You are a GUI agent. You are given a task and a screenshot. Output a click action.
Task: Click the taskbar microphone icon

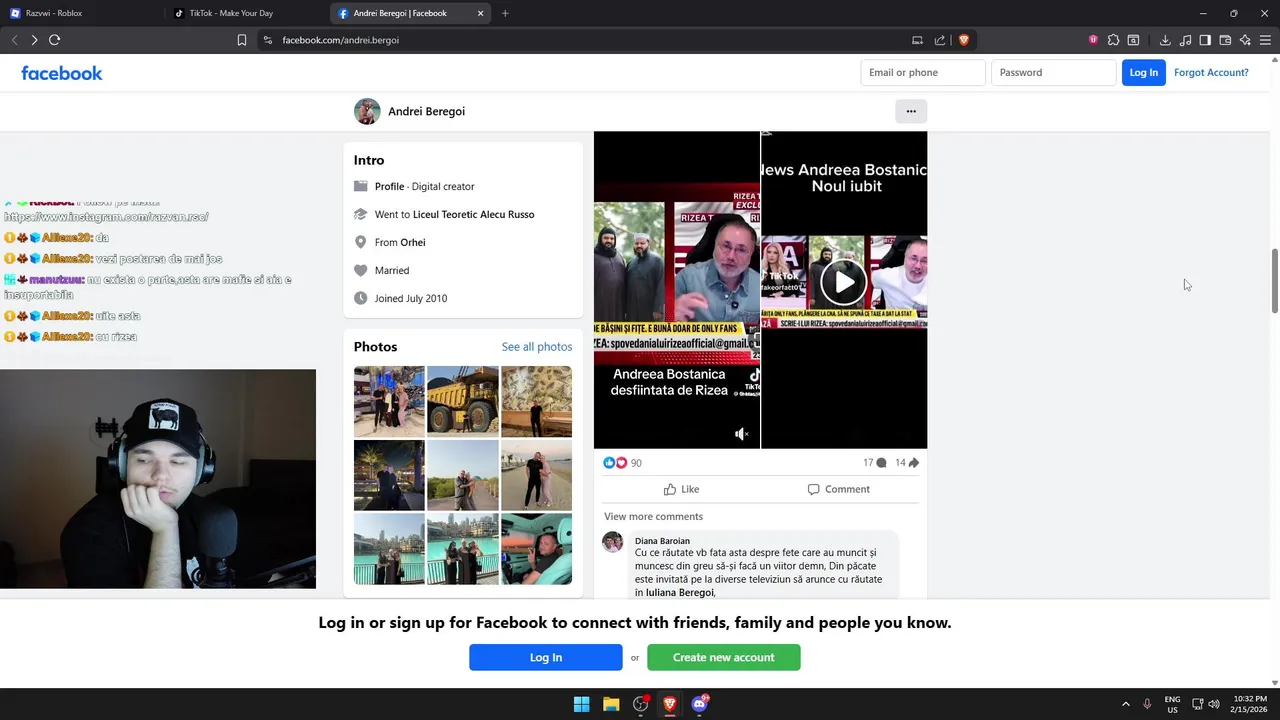pos(1147,704)
